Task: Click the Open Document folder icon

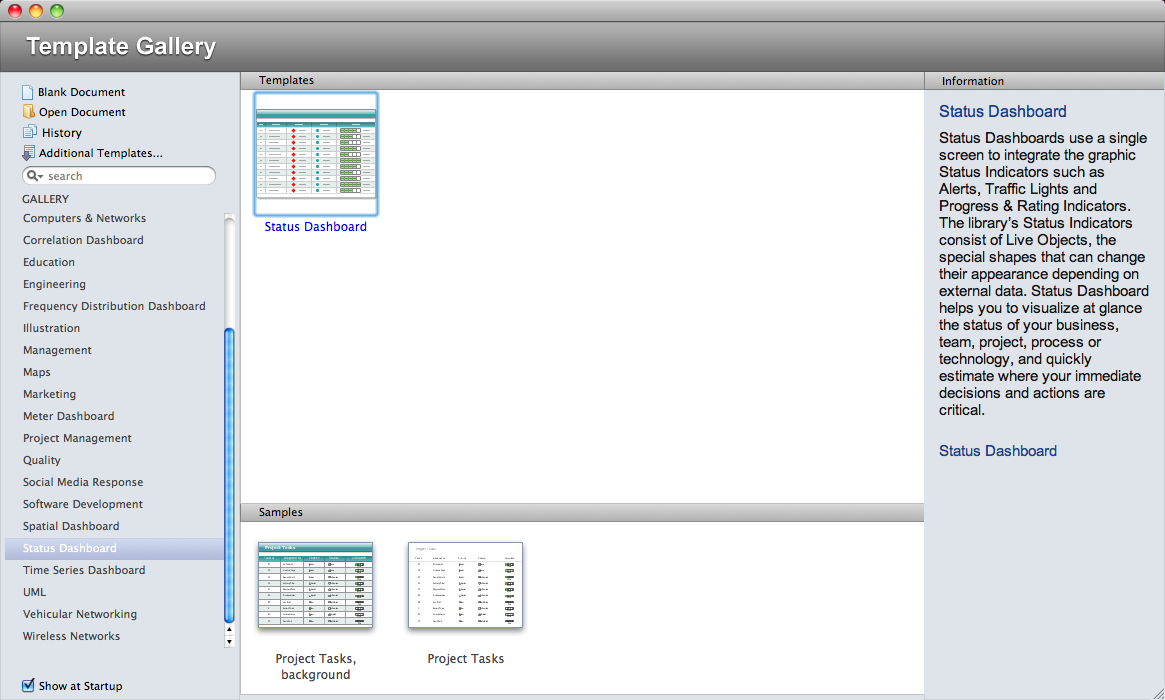Action: (x=28, y=111)
